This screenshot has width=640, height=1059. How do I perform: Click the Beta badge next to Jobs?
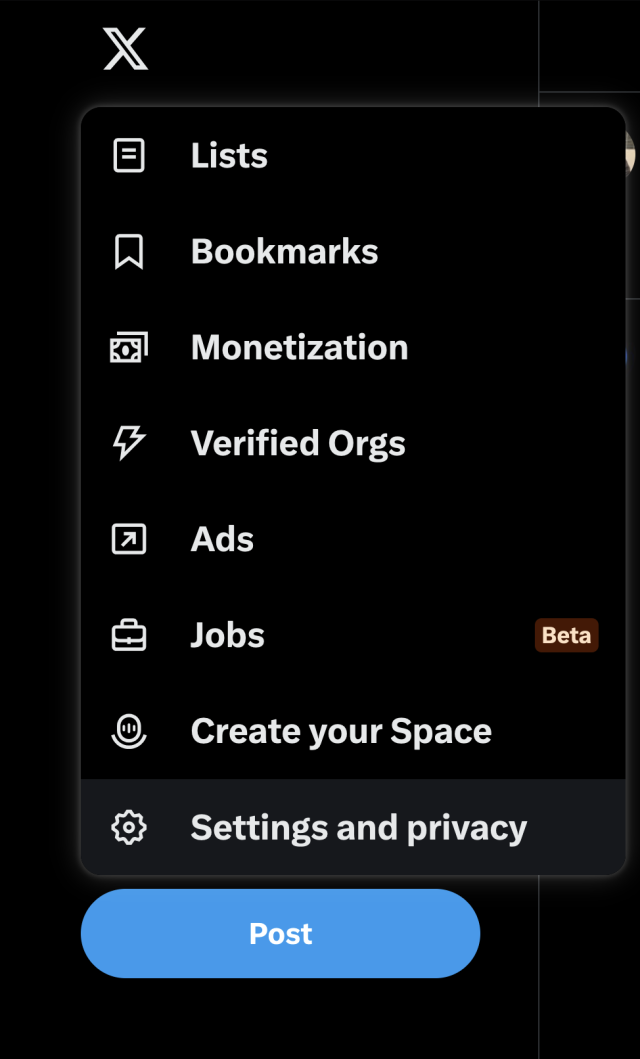tap(566, 635)
